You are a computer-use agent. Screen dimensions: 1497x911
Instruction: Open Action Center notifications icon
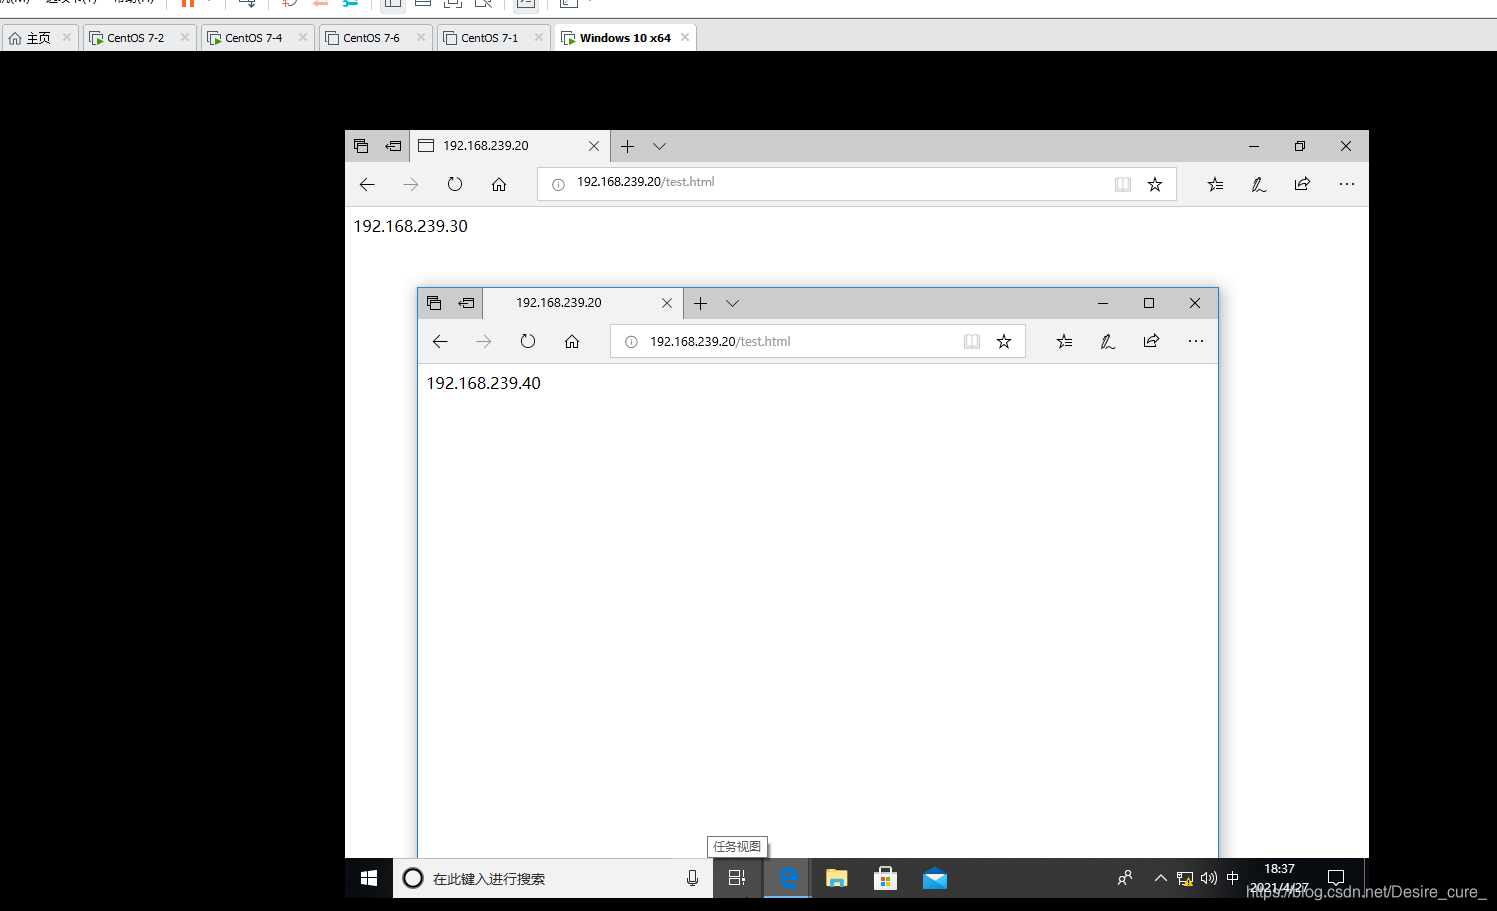tap(1336, 878)
